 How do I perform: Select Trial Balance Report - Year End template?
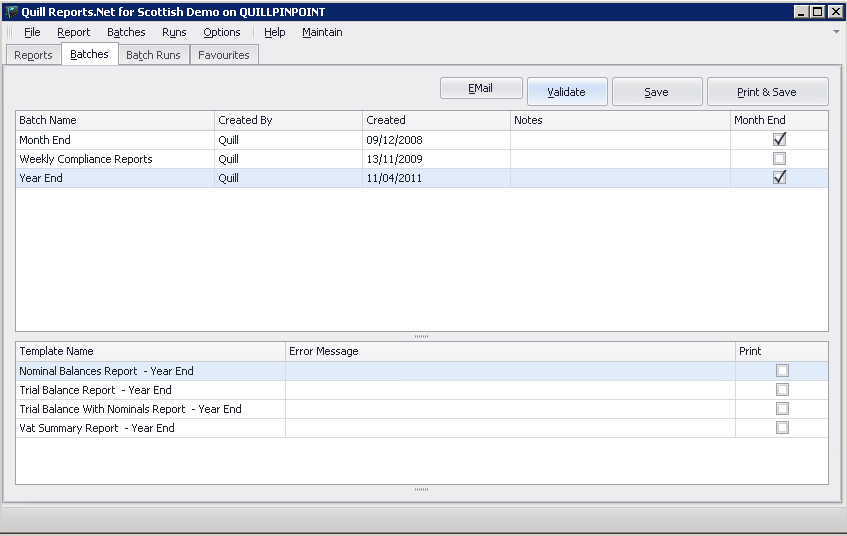tap(422, 390)
